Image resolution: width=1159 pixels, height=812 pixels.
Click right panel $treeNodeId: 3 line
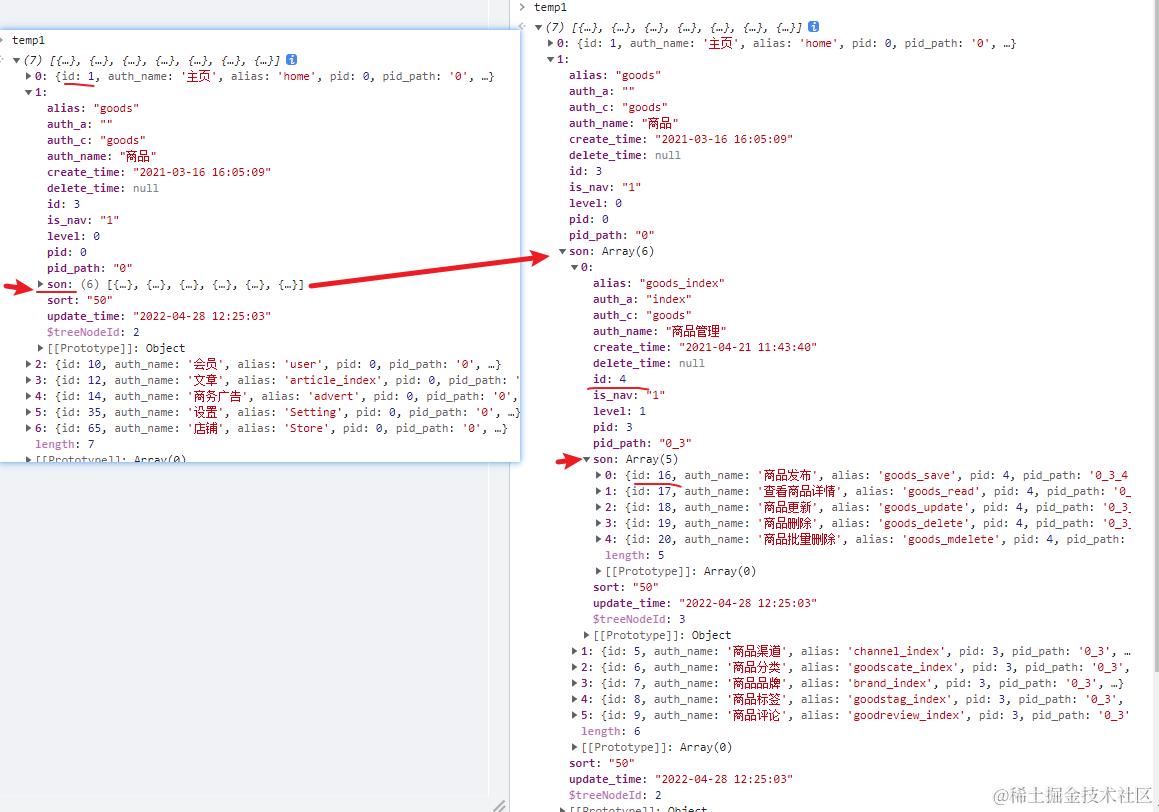(639, 619)
